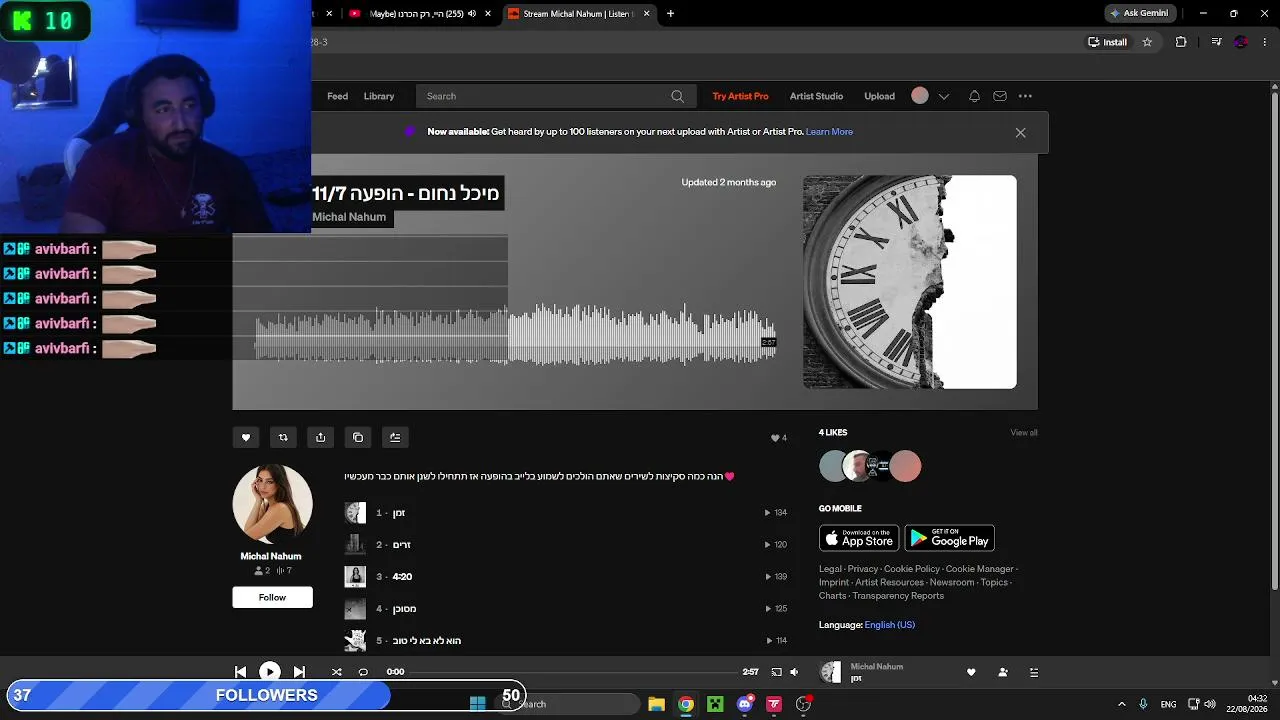Open Chrome three-dot menu
The image size is (1280, 720).
pos(1266,42)
